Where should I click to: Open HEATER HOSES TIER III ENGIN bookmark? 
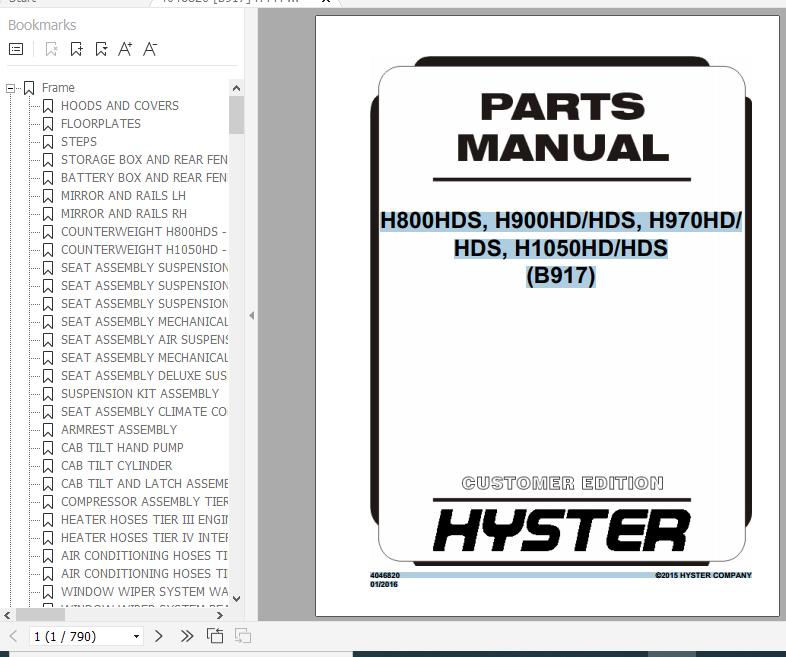coord(144,520)
